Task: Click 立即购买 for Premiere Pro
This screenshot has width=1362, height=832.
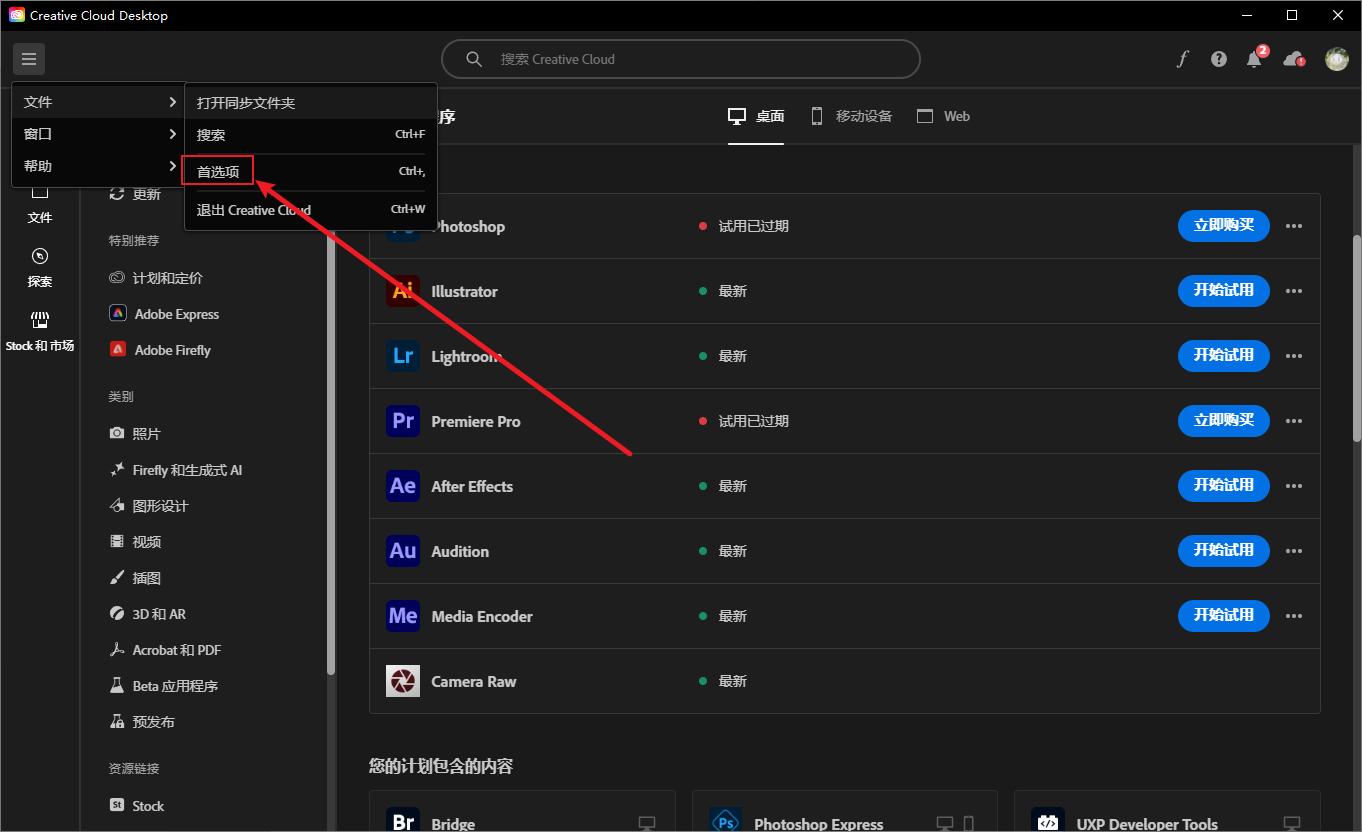Action: [x=1224, y=420]
